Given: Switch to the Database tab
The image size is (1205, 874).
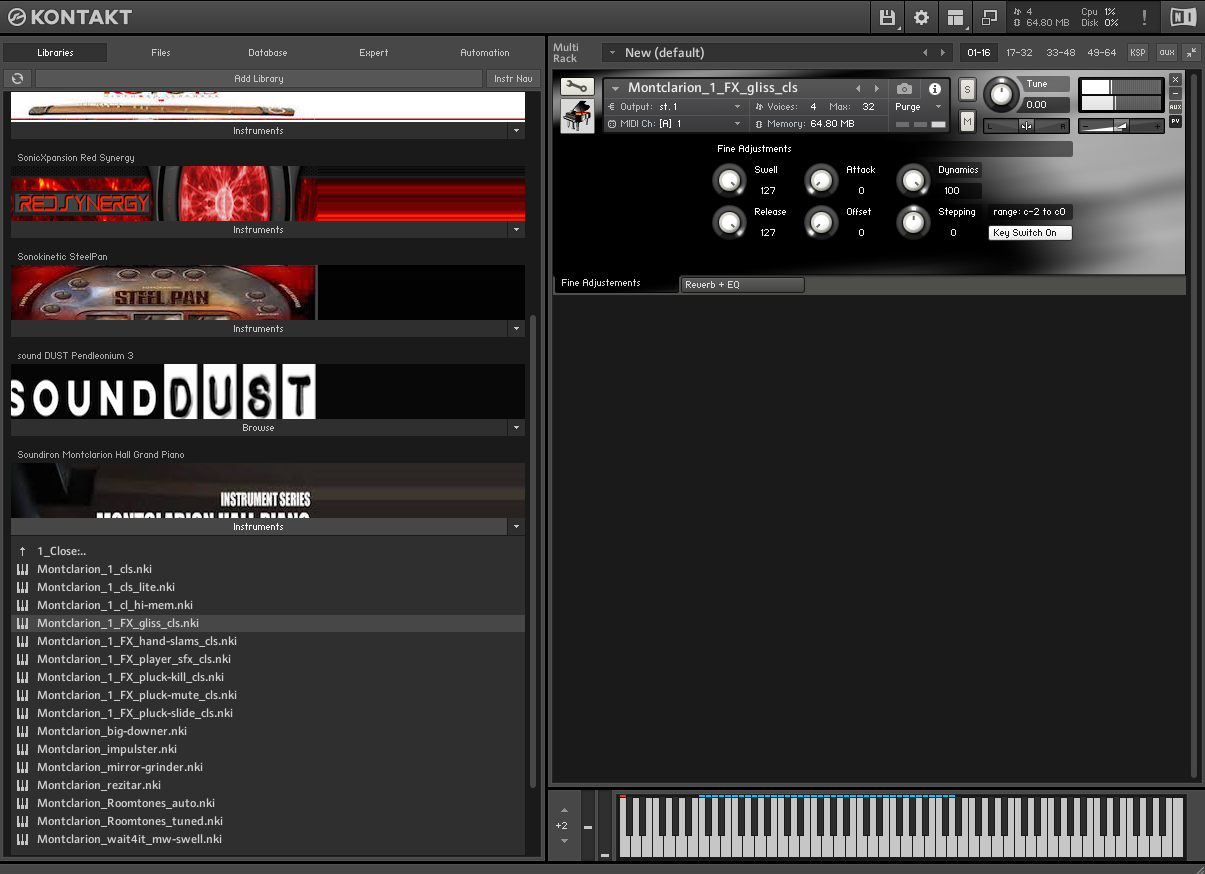Looking at the screenshot, I should pyautogui.click(x=268, y=52).
